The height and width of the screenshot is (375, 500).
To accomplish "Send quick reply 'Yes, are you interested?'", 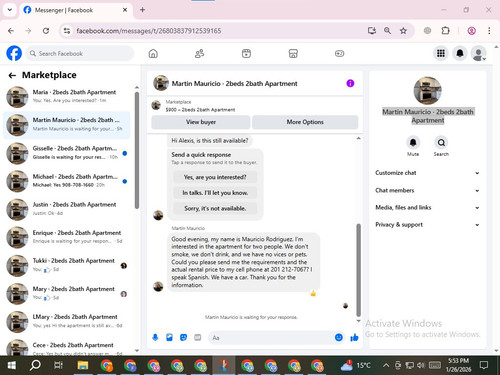I will (215, 177).
